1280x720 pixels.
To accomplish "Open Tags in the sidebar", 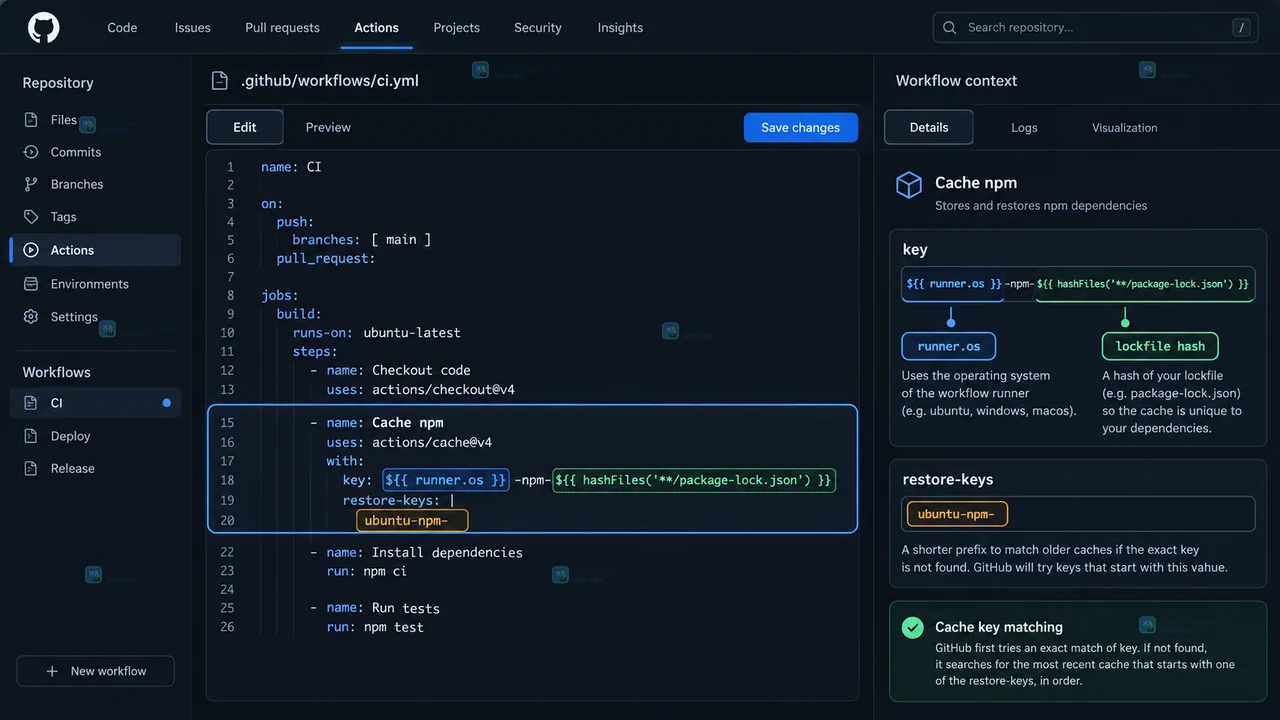I will point(64,216).
